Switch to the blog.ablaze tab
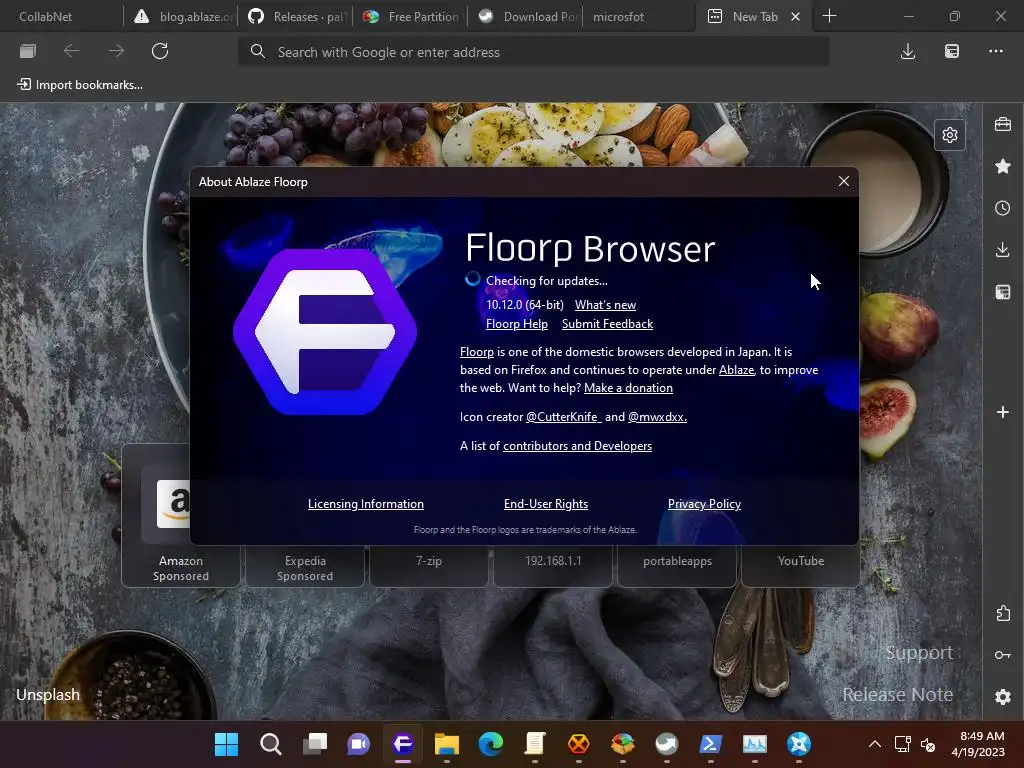The height and width of the screenshot is (768, 1024). (182, 16)
